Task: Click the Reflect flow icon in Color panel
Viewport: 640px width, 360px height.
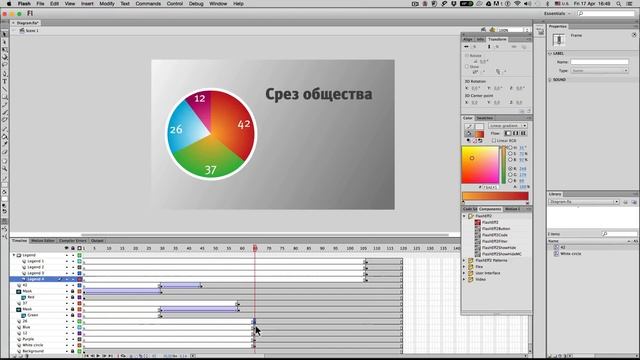Action: point(516,133)
